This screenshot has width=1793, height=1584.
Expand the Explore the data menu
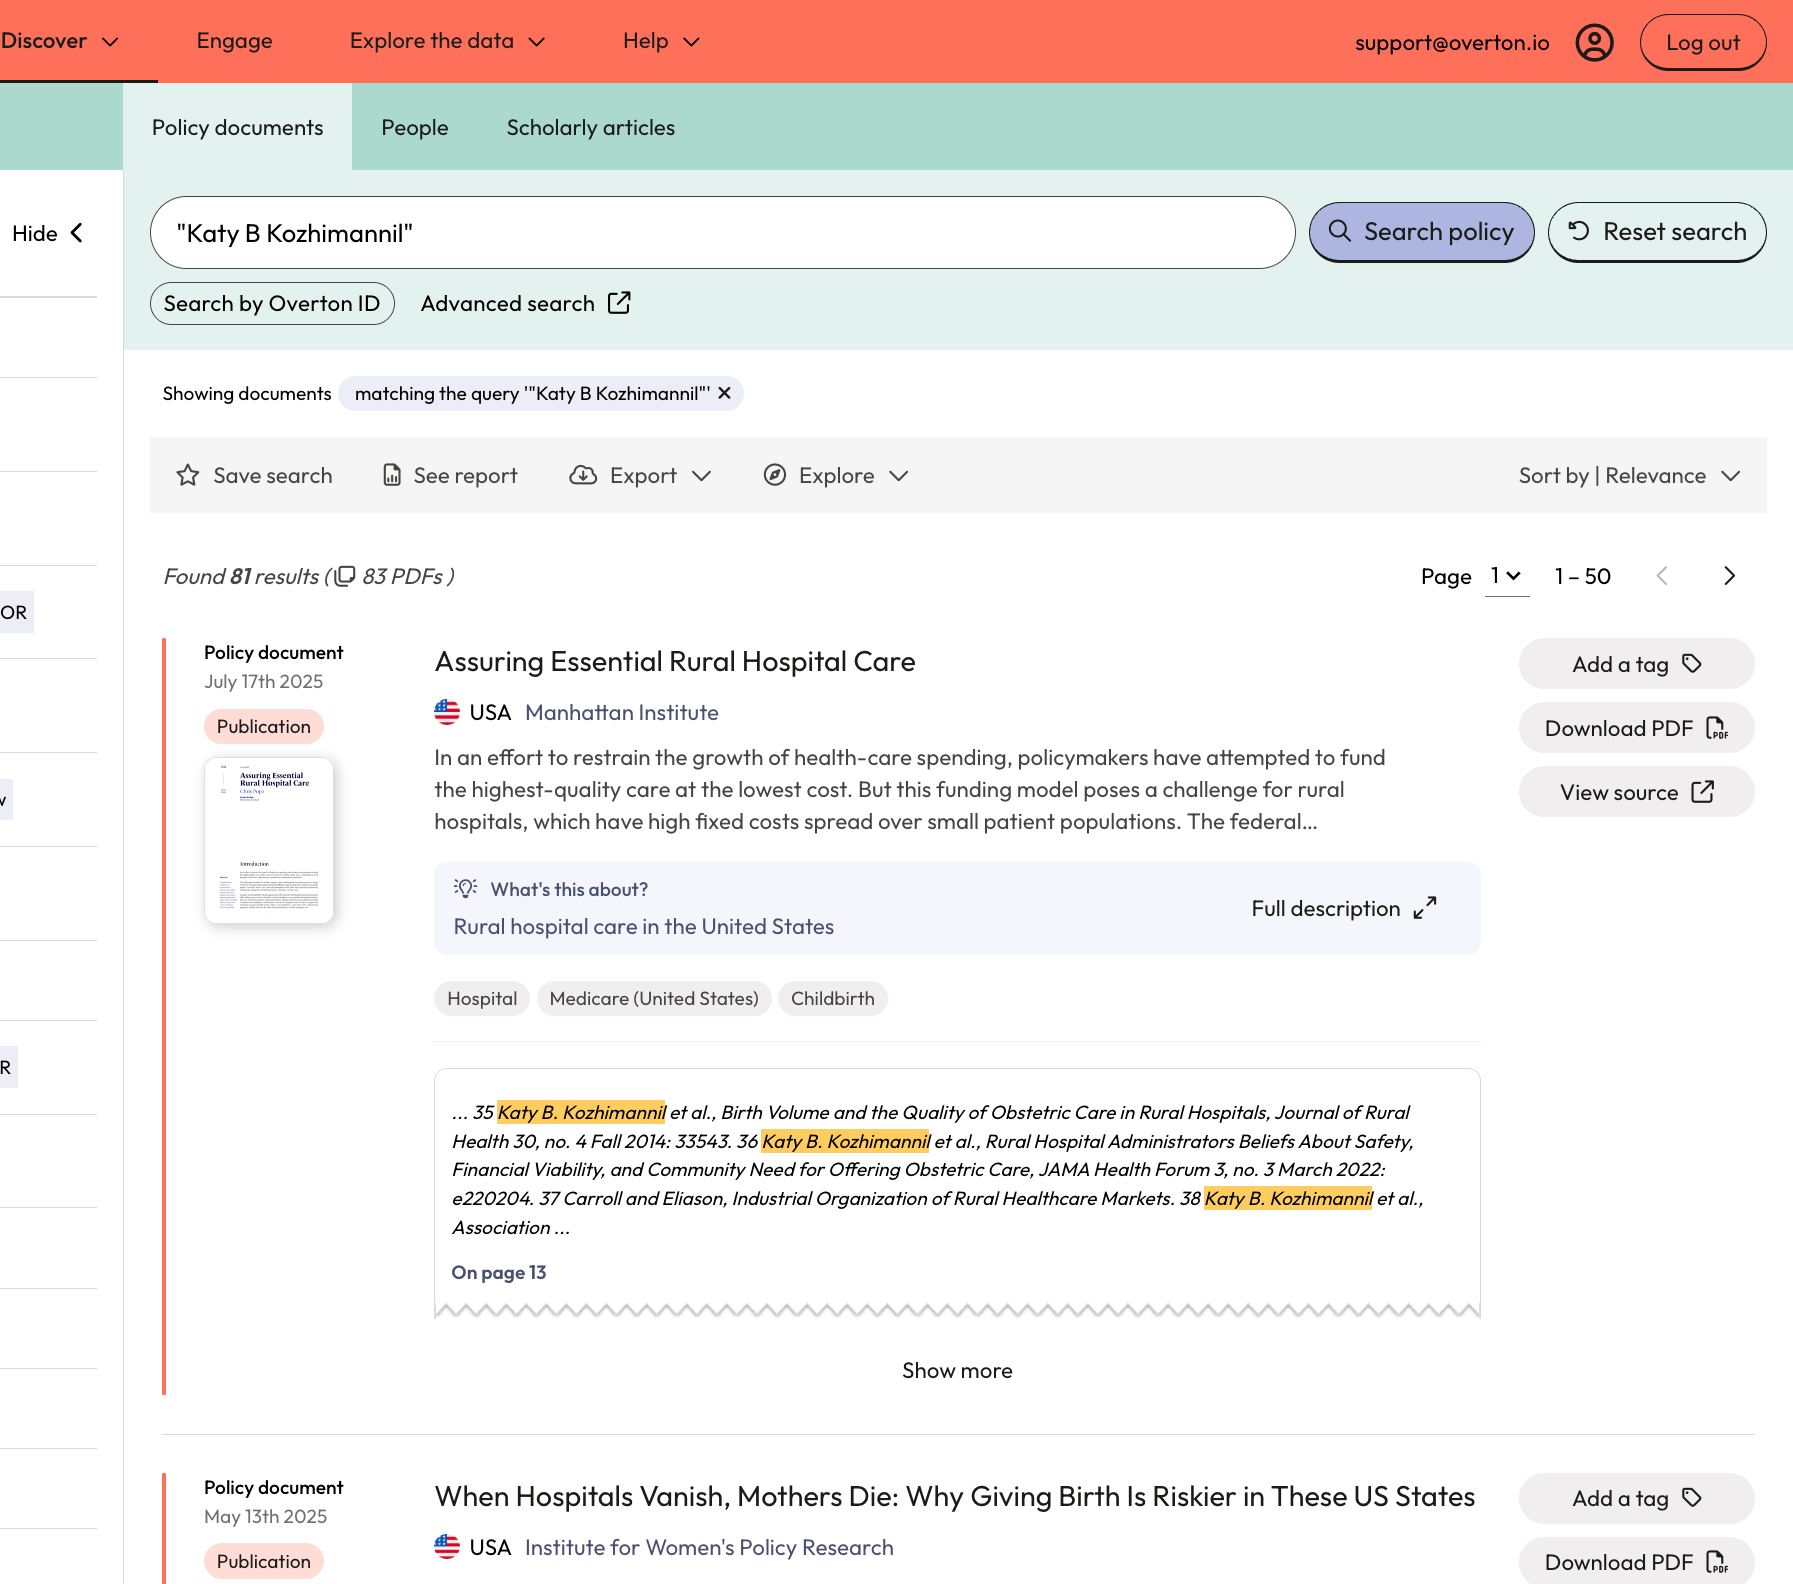pyautogui.click(x=448, y=41)
